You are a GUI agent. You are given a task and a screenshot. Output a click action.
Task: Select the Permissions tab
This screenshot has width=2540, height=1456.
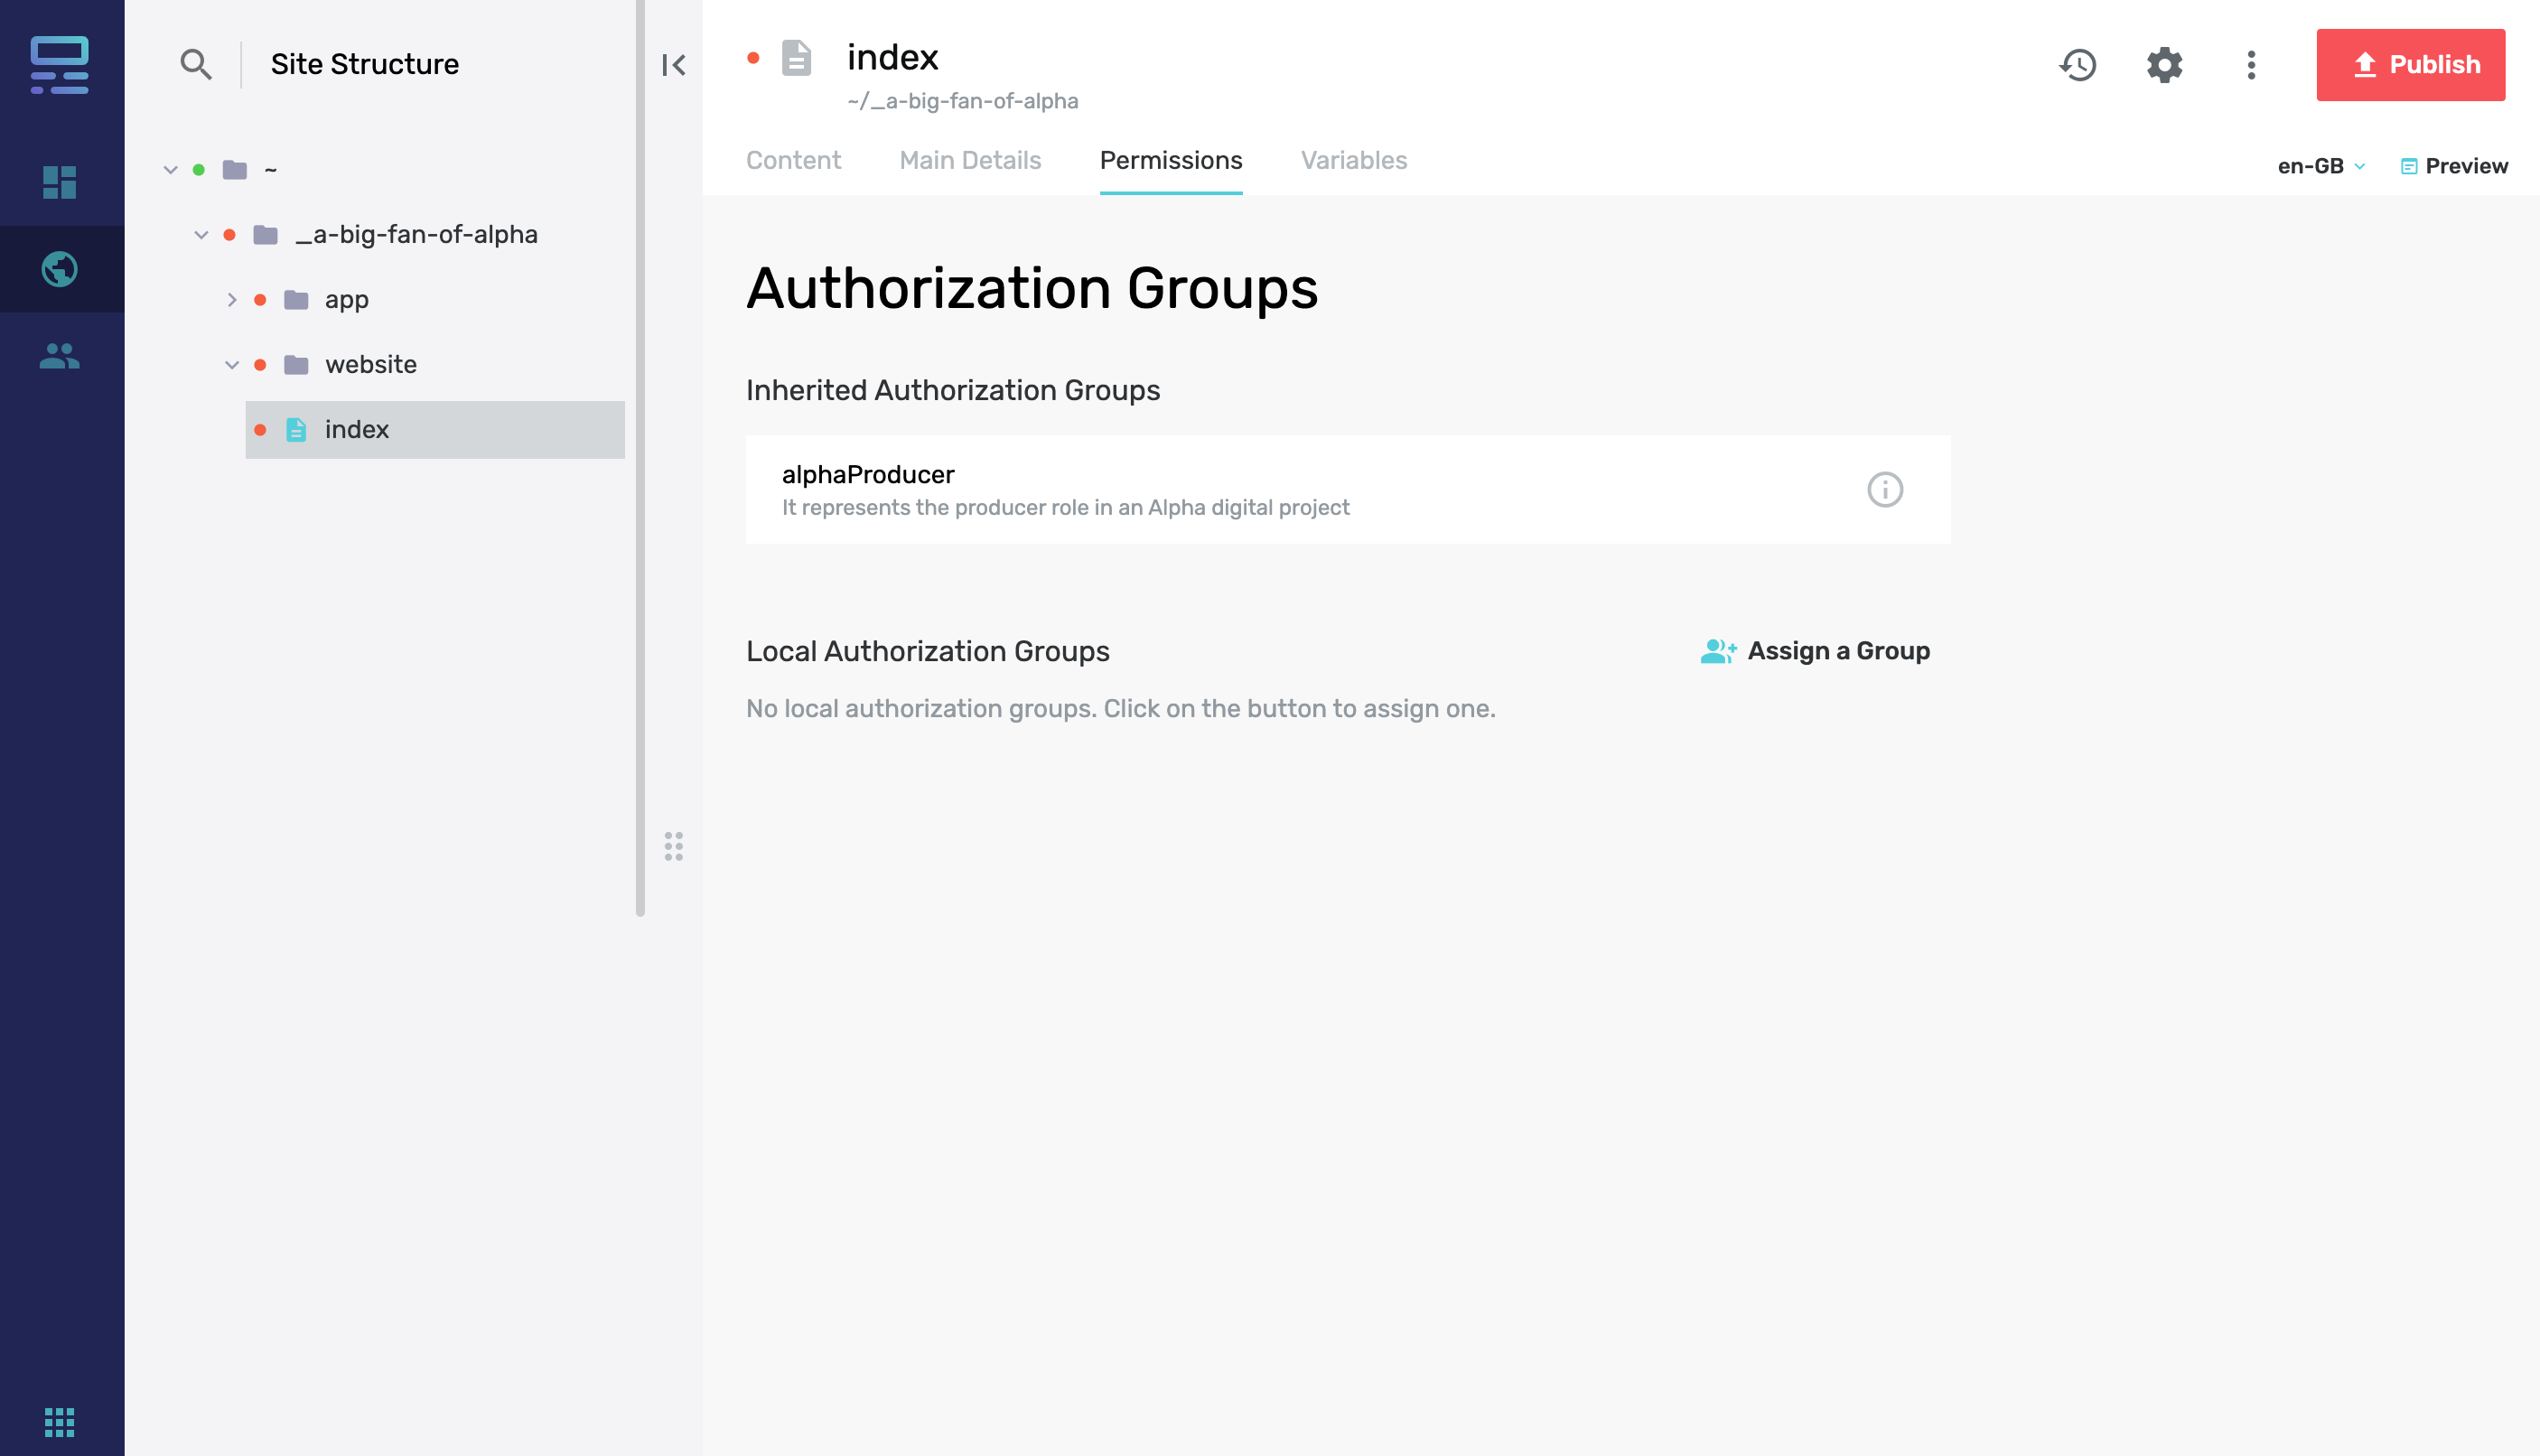[1171, 160]
